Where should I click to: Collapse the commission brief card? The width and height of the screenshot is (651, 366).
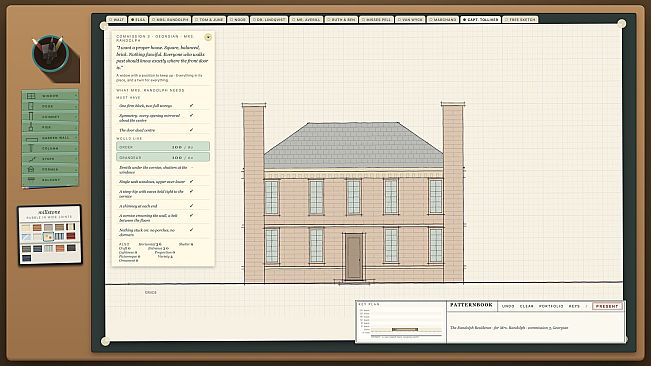click(208, 37)
